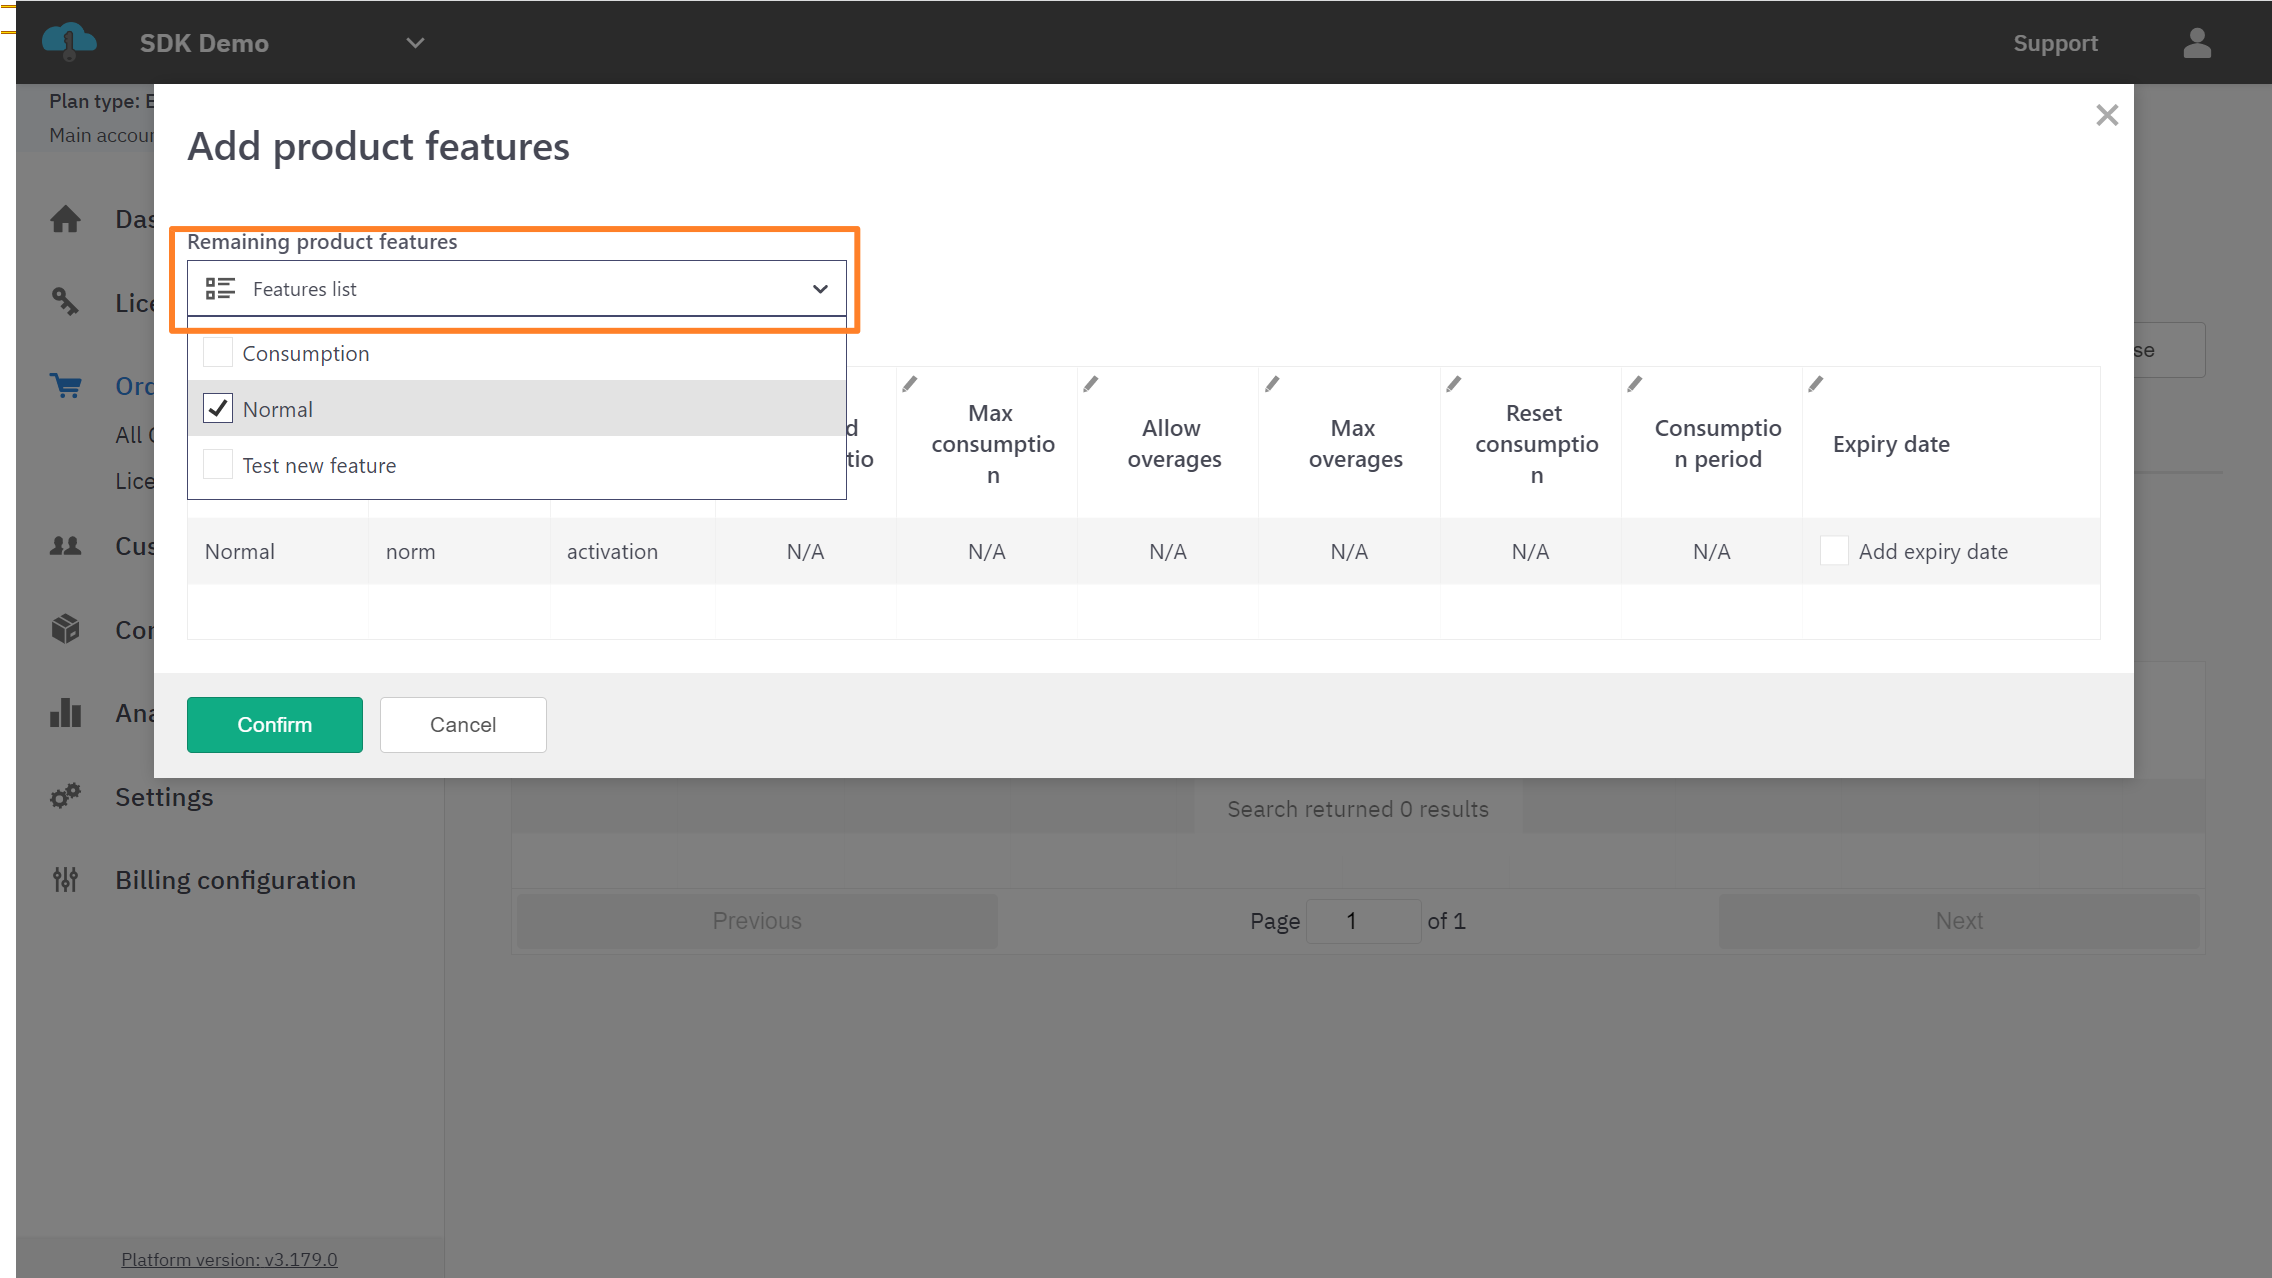Click the Settings gears icon

(x=66, y=796)
